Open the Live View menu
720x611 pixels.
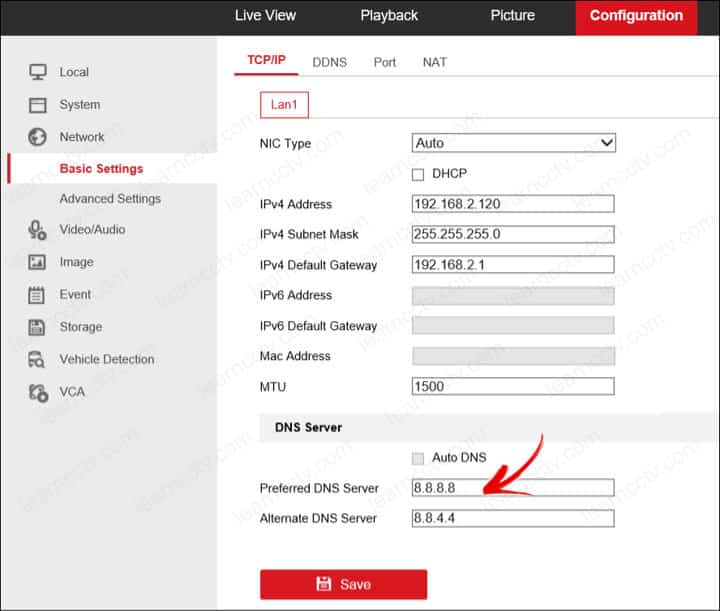(x=265, y=16)
